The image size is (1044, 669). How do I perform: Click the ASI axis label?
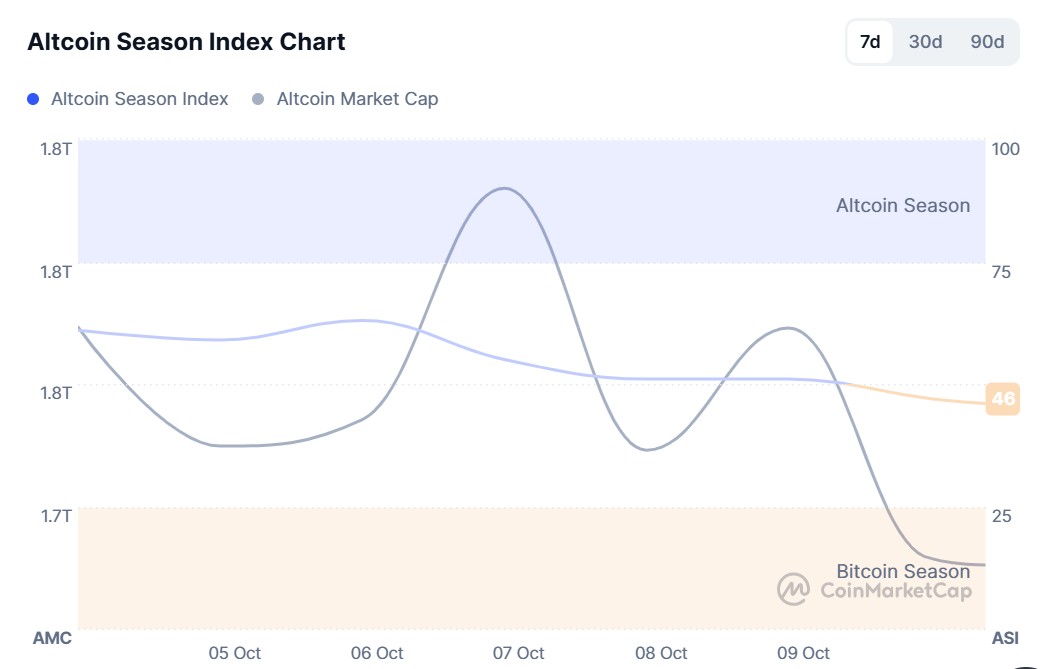pyautogui.click(x=1004, y=638)
